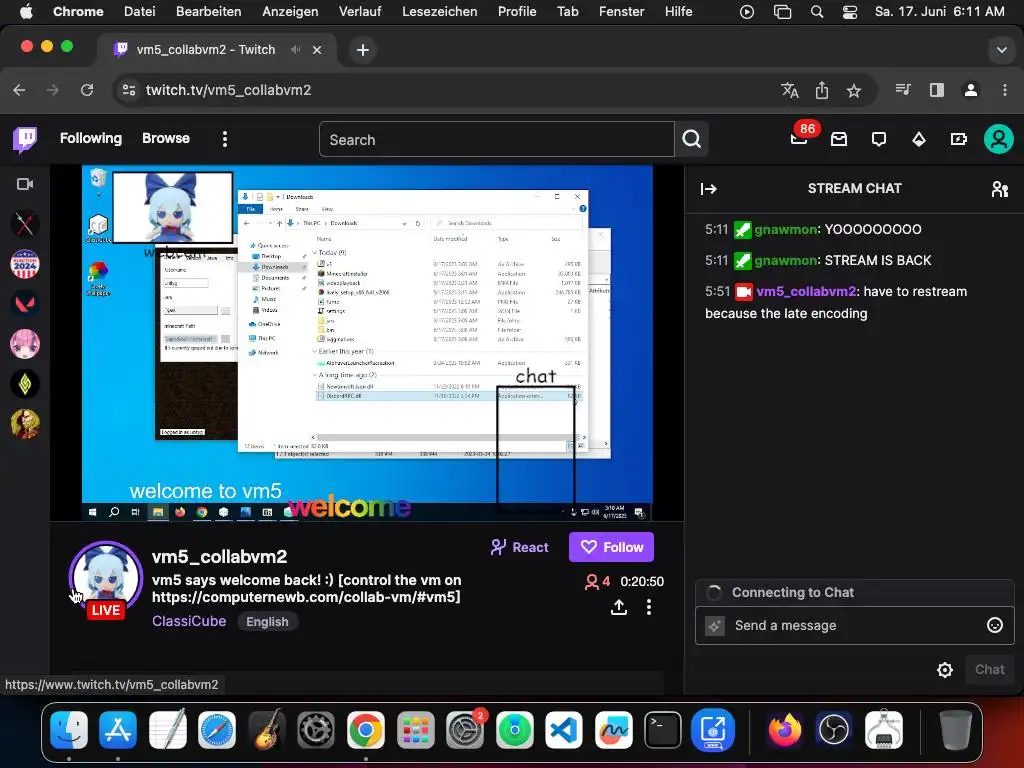Image resolution: width=1024 pixels, height=768 pixels.
Task: Open the Election 2024 sidebar channel
Action: [x=25, y=264]
